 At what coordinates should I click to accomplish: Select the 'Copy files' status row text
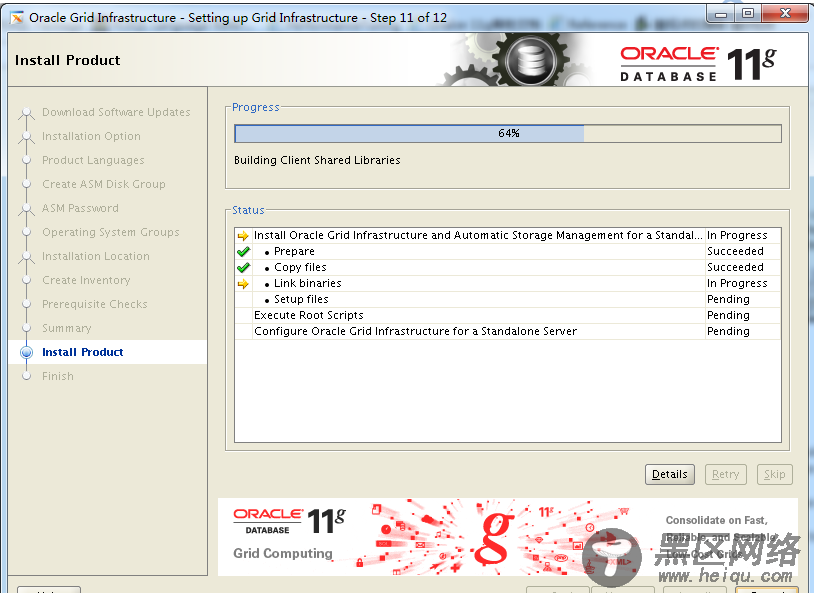coord(300,267)
